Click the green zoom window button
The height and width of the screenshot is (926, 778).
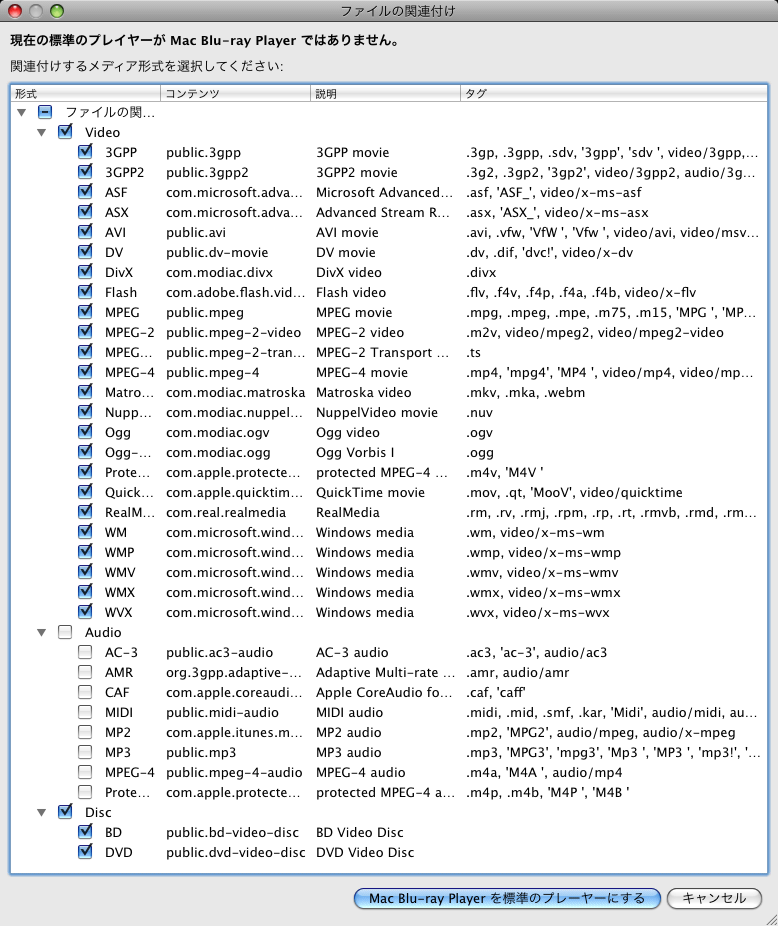(57, 11)
